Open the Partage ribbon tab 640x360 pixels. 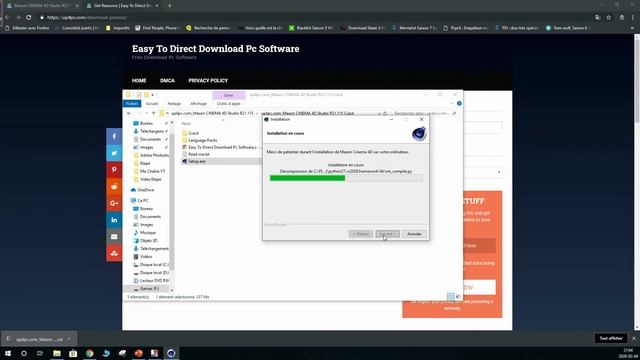[x=174, y=104]
